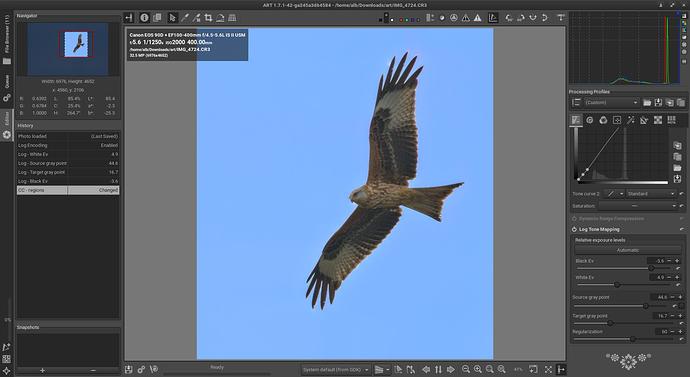The height and width of the screenshot is (377, 690).
Task: Switch to the Editor tab
Action: 7,125
